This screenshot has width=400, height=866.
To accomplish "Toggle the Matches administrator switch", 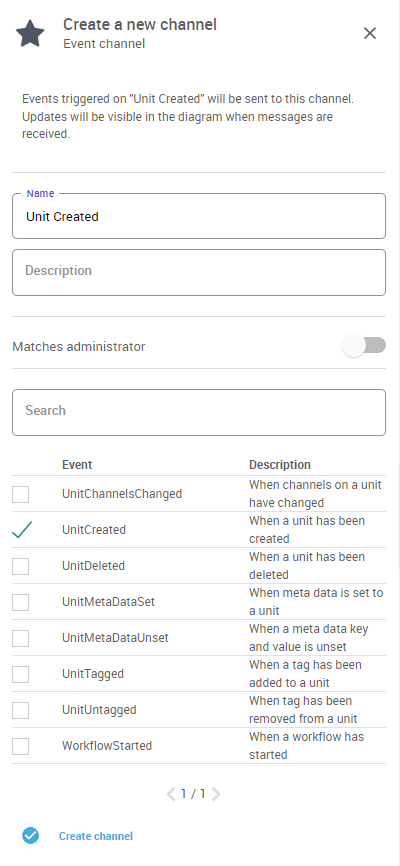I will (x=364, y=346).
